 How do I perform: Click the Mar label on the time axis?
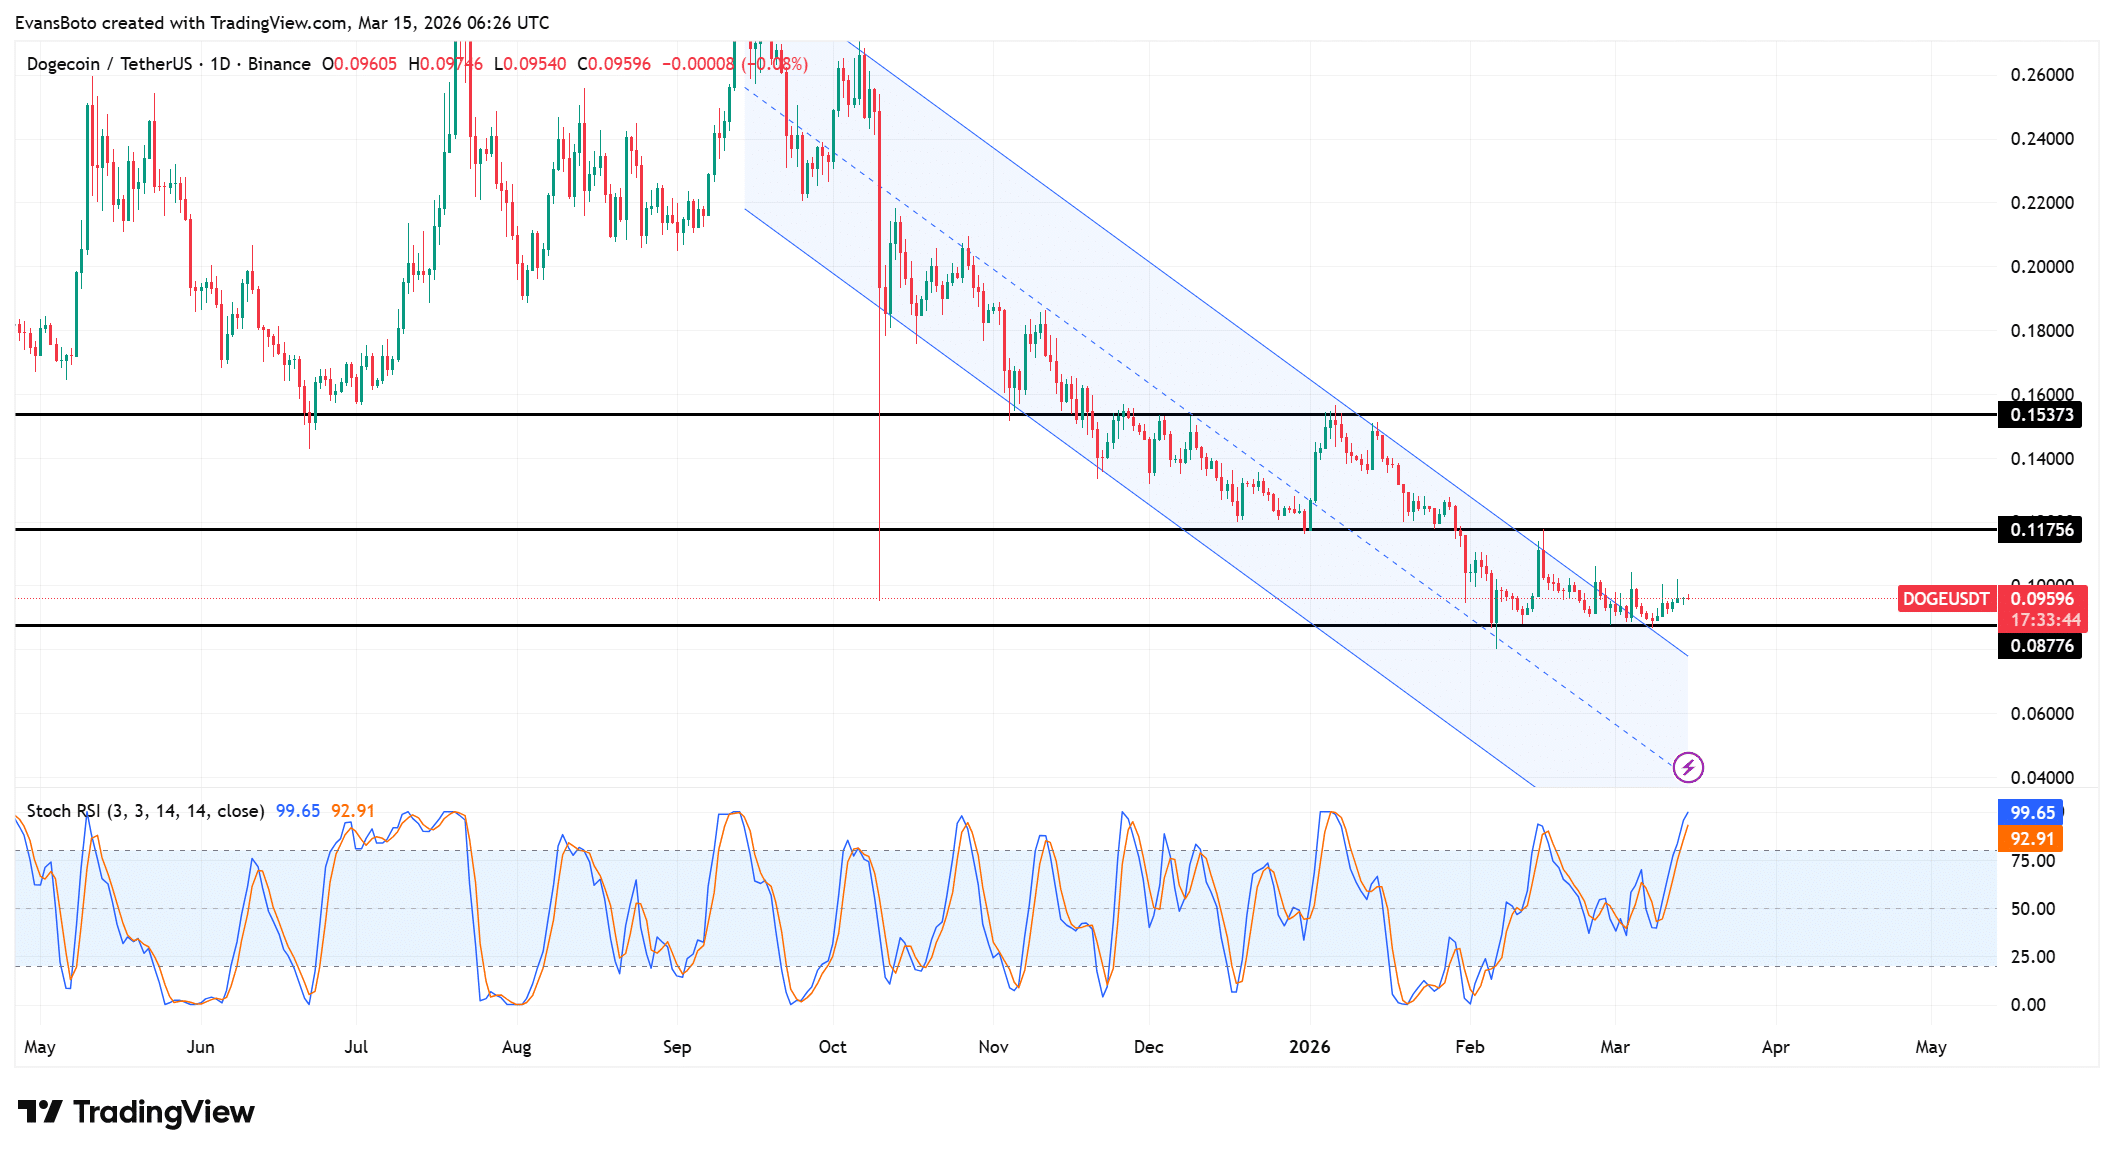pyautogui.click(x=1616, y=1047)
